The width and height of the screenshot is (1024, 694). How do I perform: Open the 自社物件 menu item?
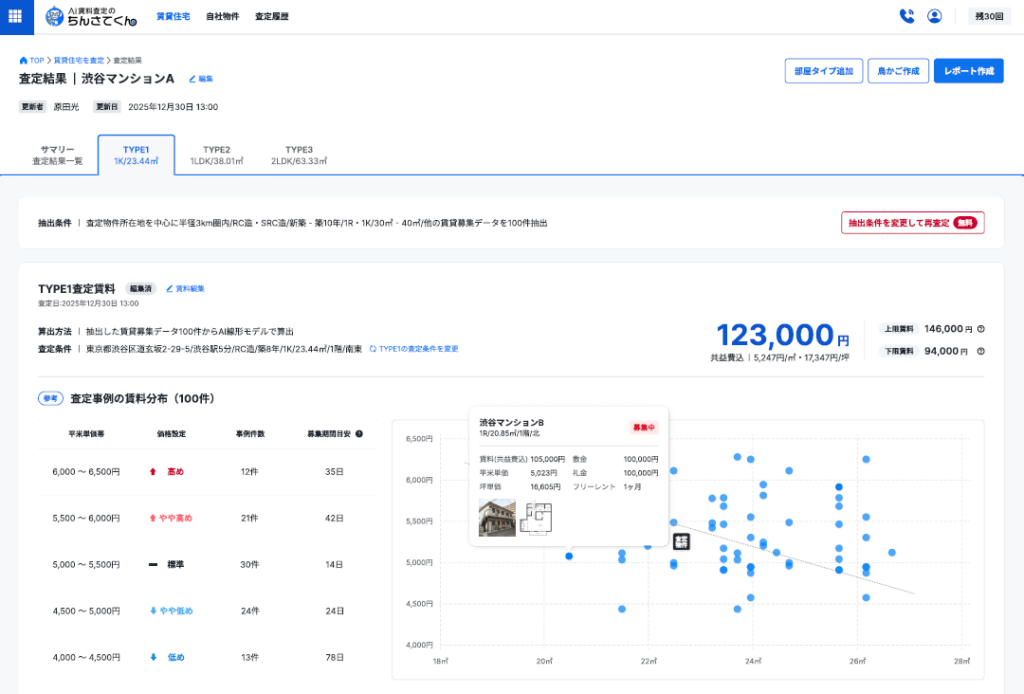point(222,17)
